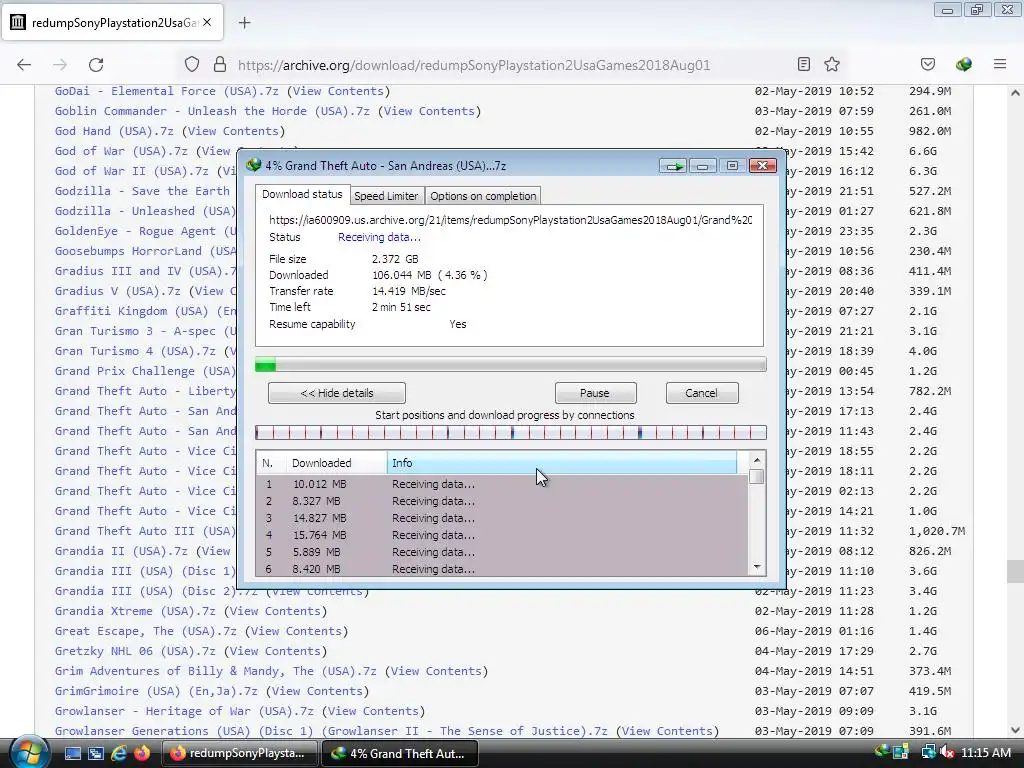Viewport: 1024px width, 768px height.
Task: View site security padlock info
Action: point(220,65)
